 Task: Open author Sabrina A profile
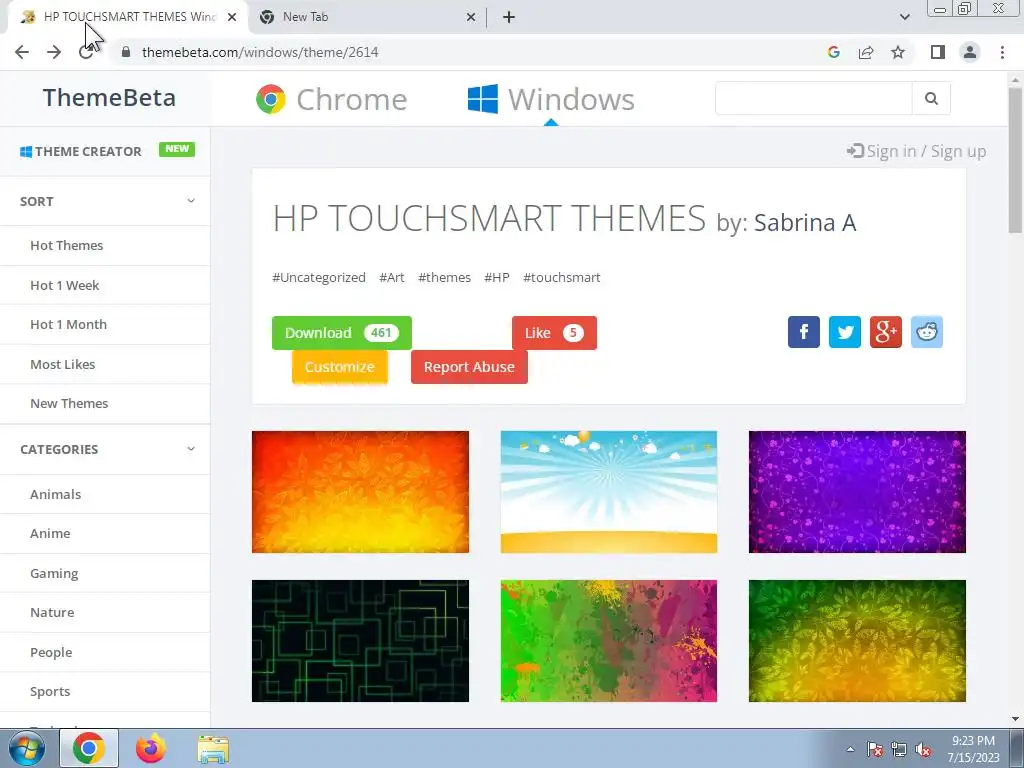point(805,223)
